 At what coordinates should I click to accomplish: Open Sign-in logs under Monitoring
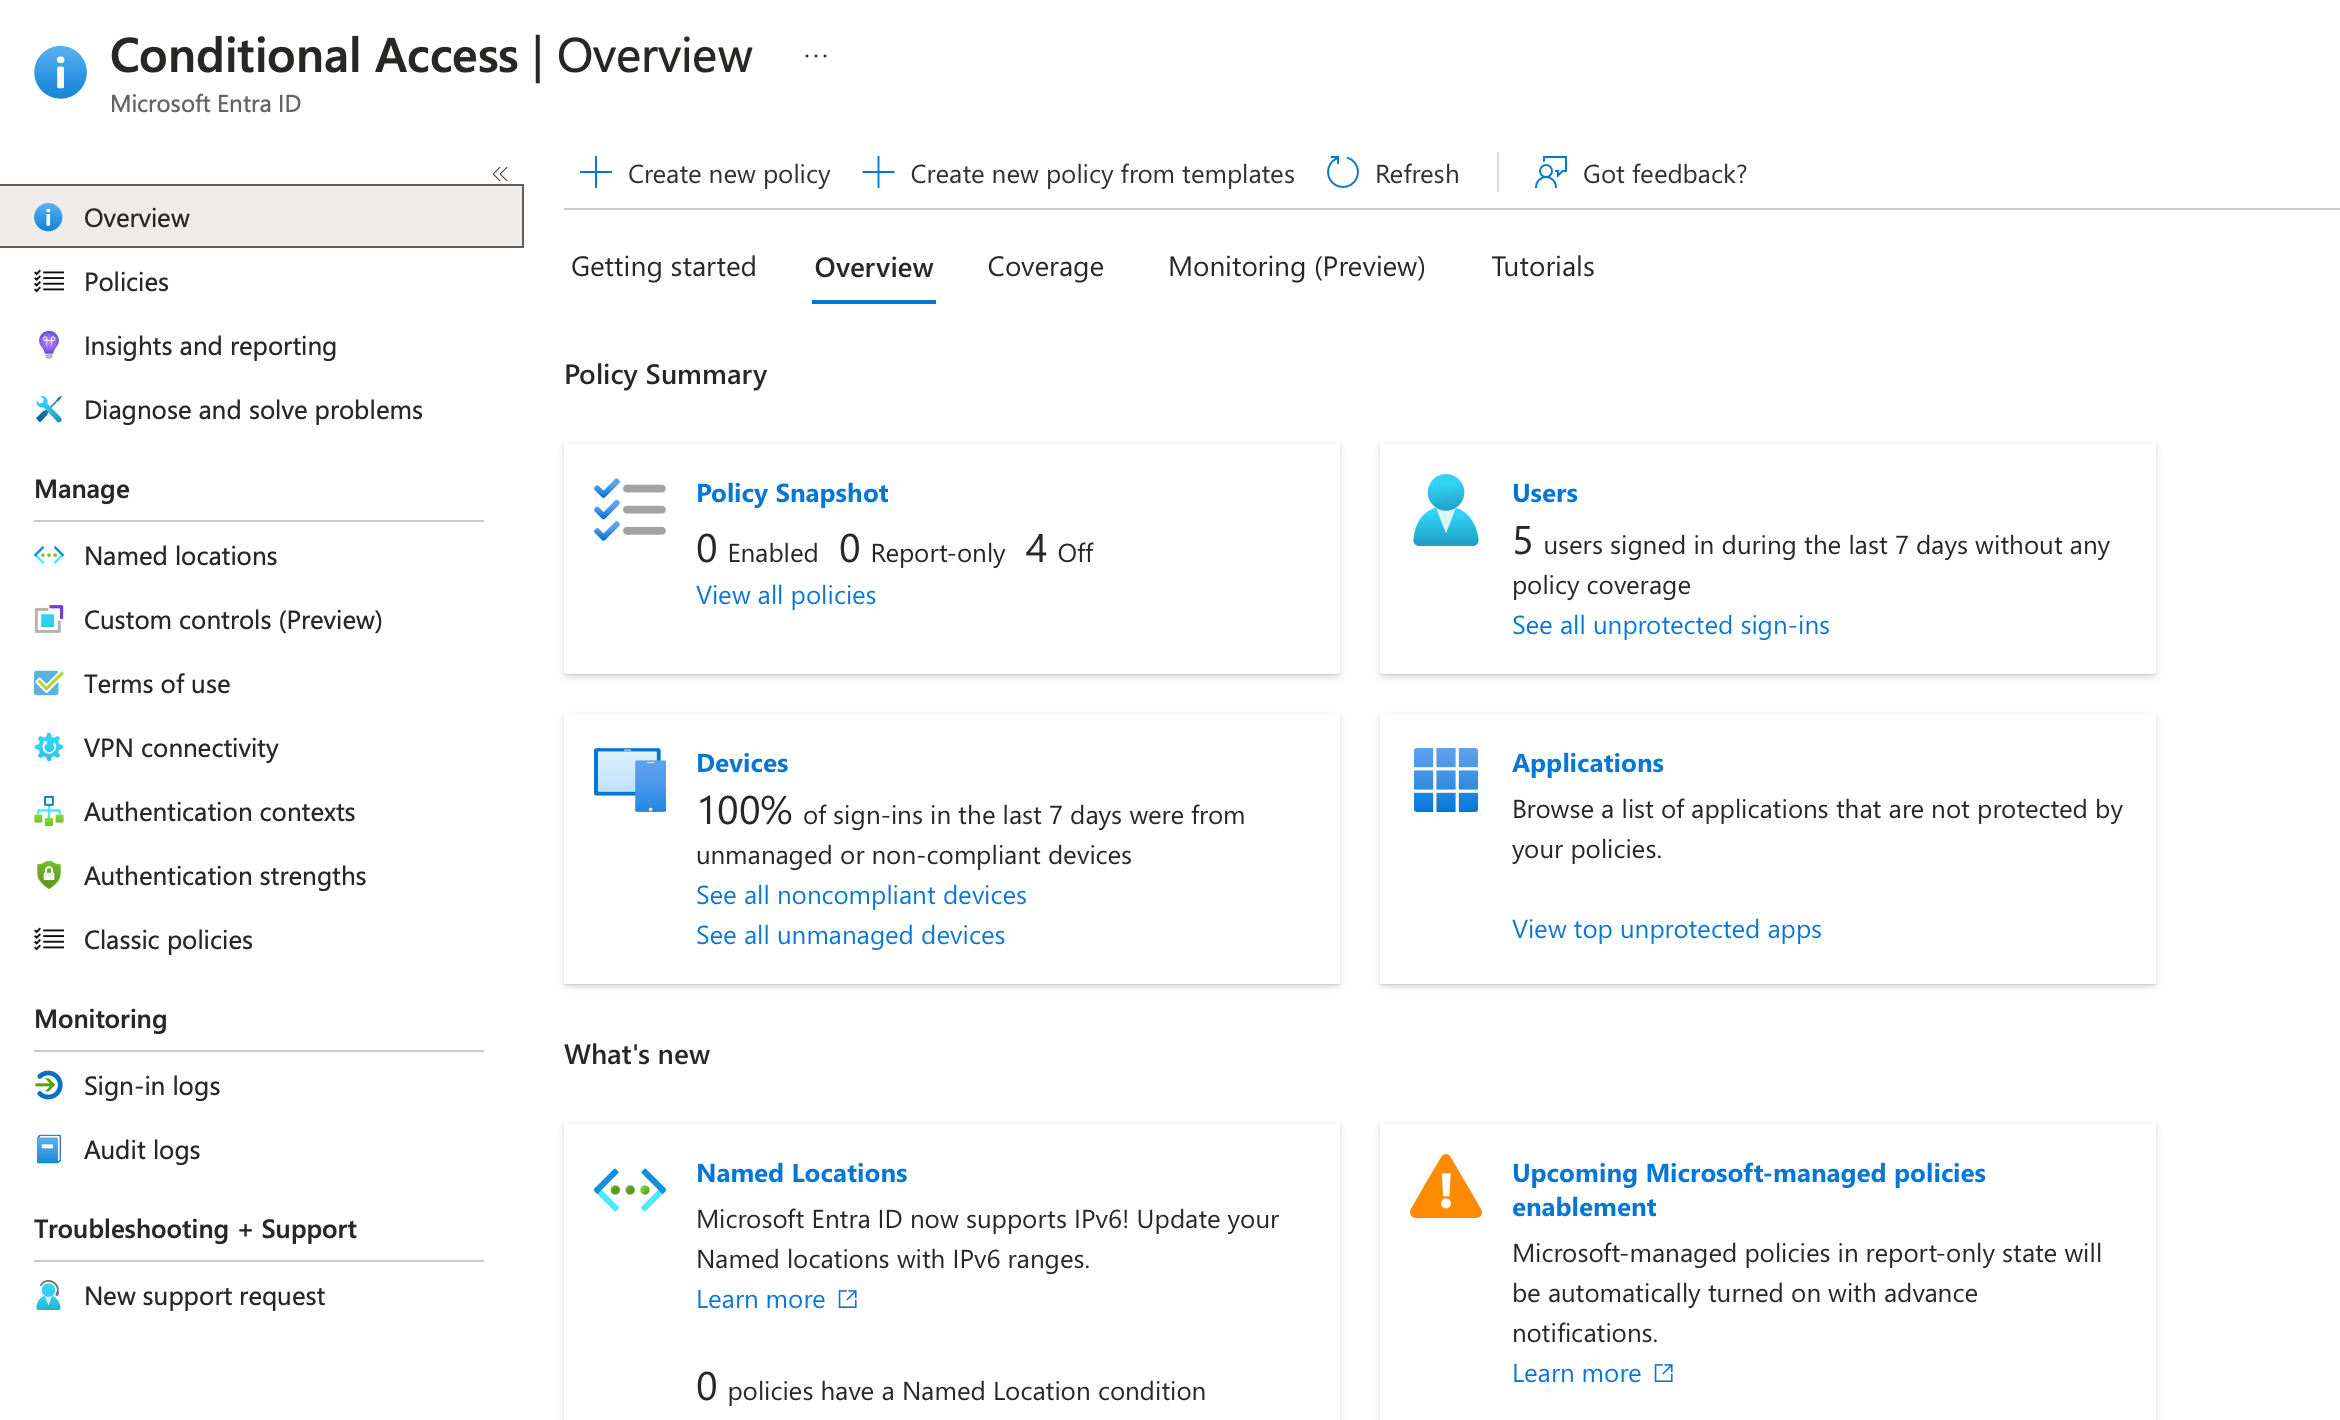pos(152,1086)
